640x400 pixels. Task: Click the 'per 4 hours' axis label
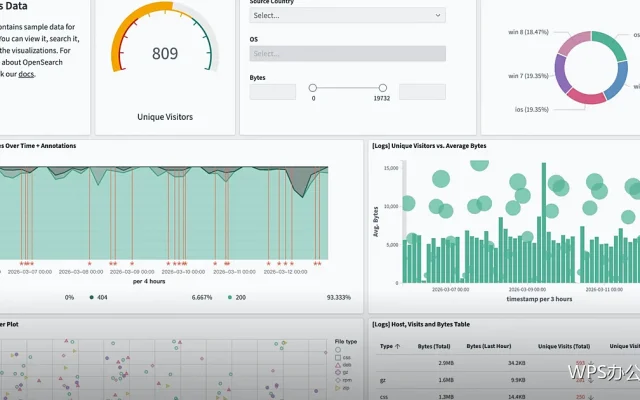coord(149,281)
